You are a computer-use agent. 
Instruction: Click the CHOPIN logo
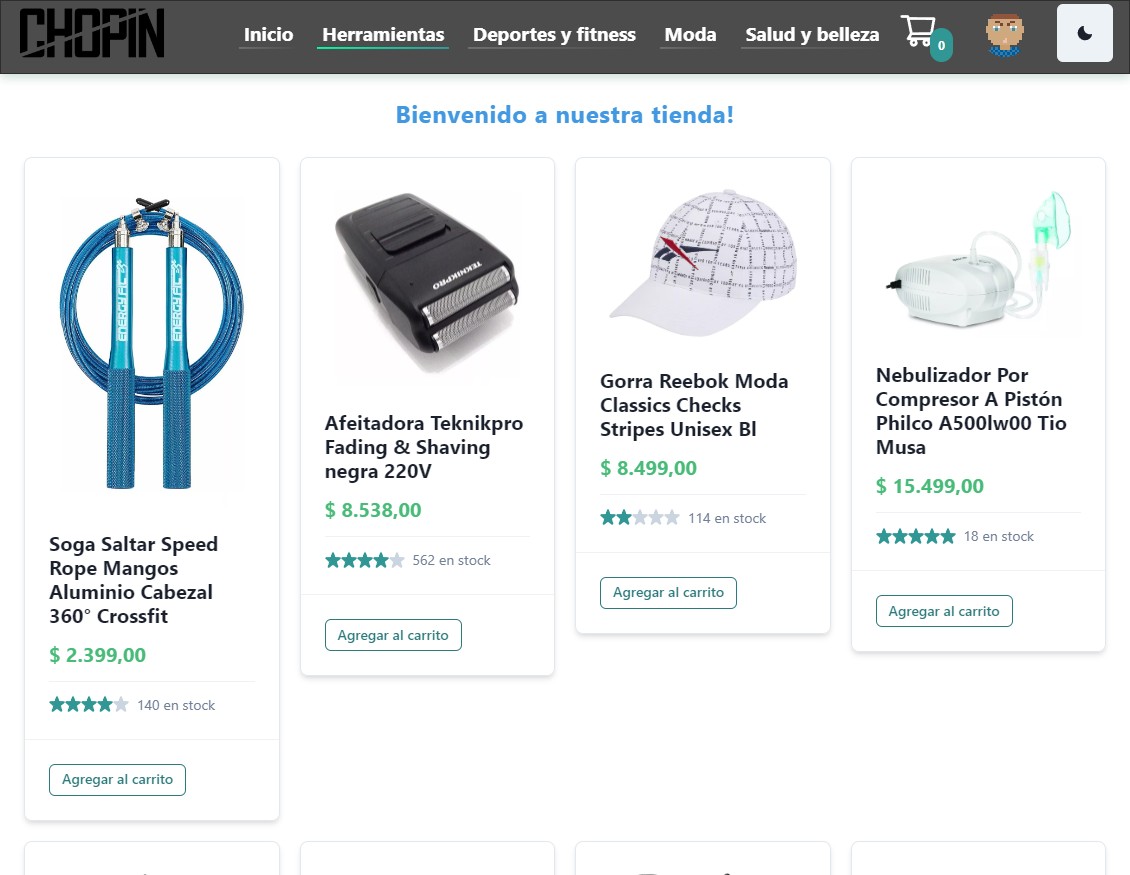point(92,33)
